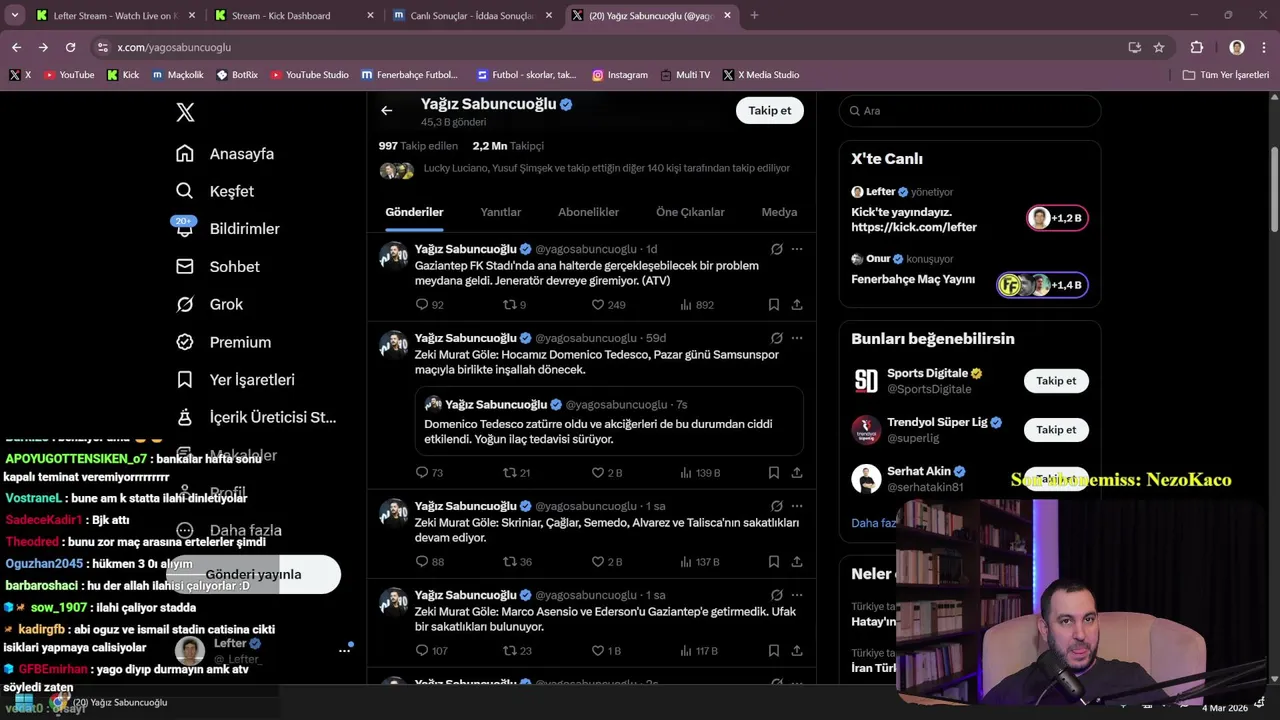Like the Domenico Tedesco Samsunspor post

606,473
